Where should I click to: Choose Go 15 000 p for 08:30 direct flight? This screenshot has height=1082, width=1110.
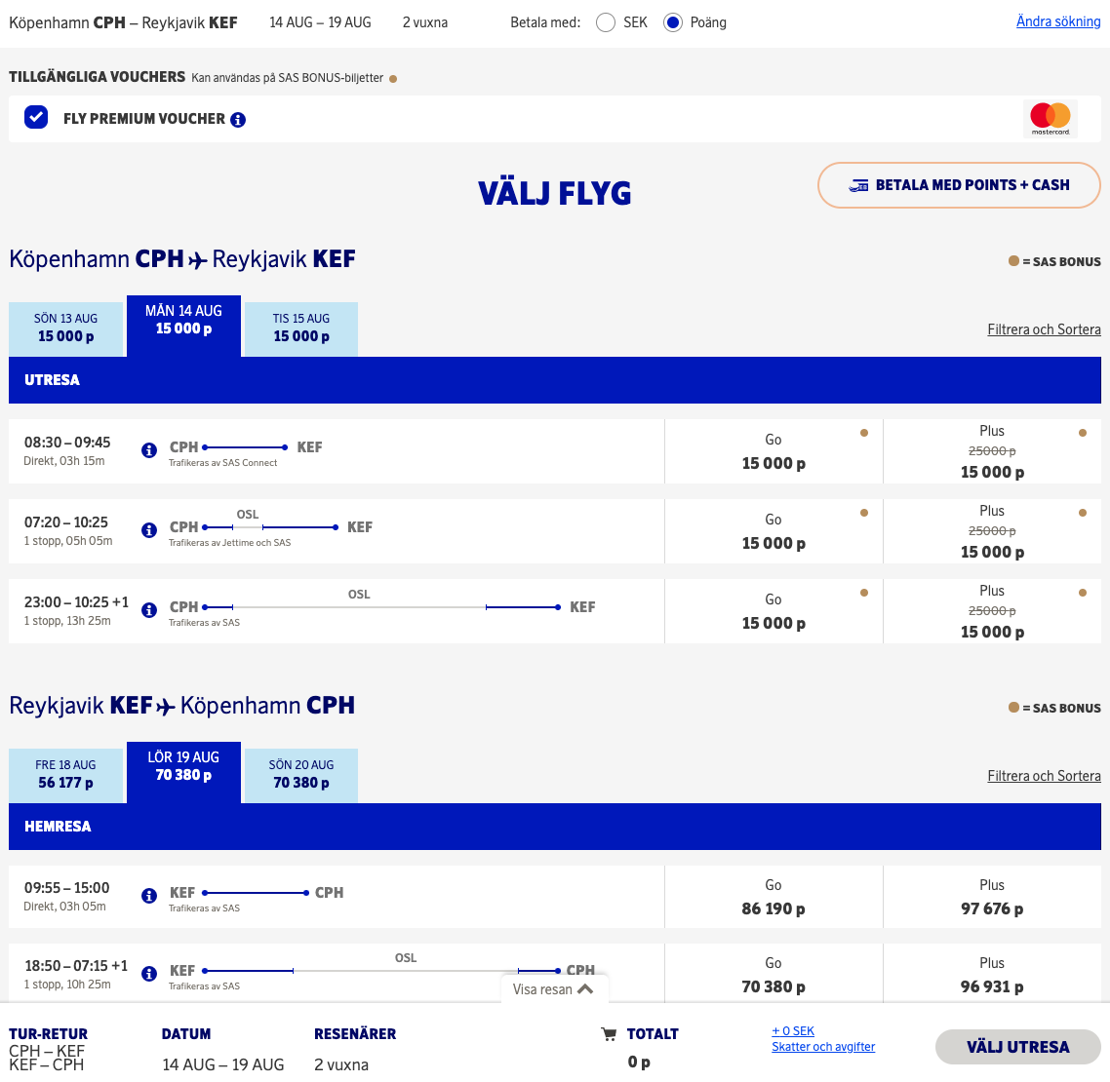(x=774, y=451)
